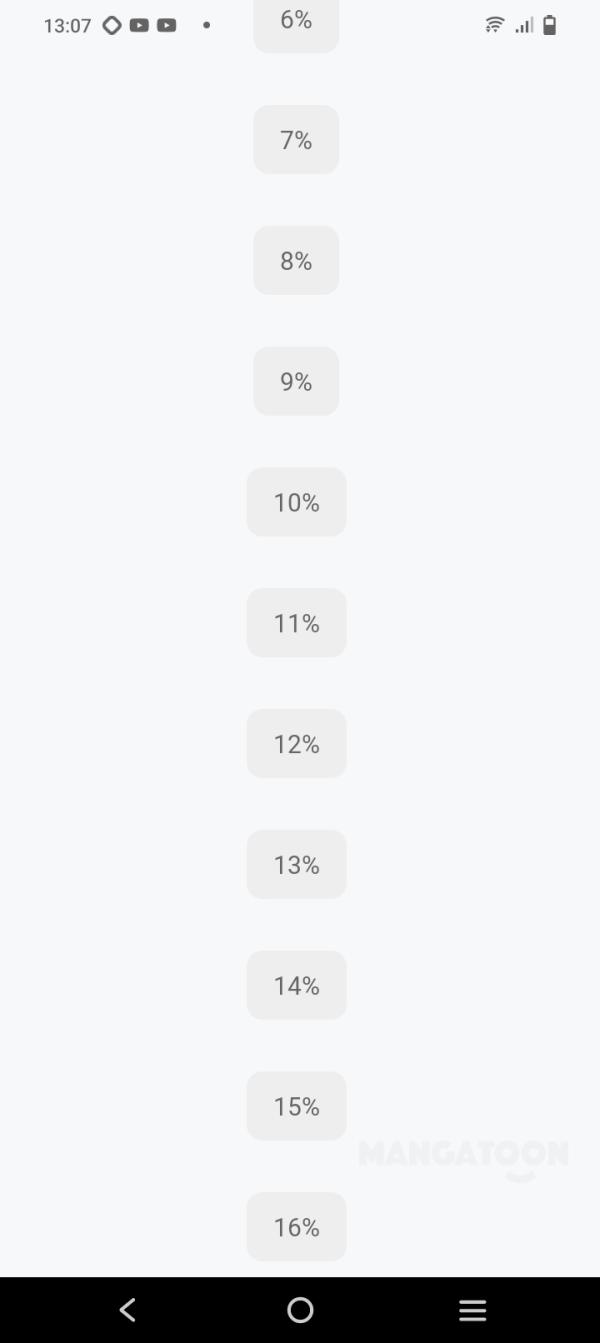Screen dimensions: 600x1343
Task: Choose 13% from the list
Action: click(x=296, y=865)
